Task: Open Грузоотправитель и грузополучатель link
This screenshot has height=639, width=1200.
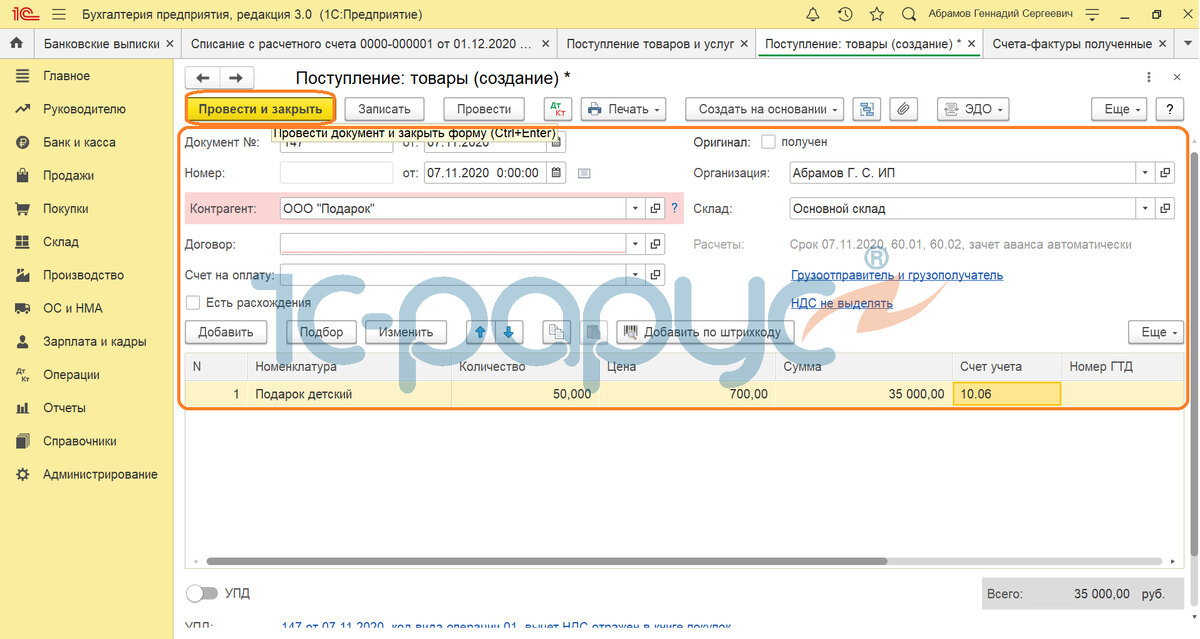Action: 897,275
